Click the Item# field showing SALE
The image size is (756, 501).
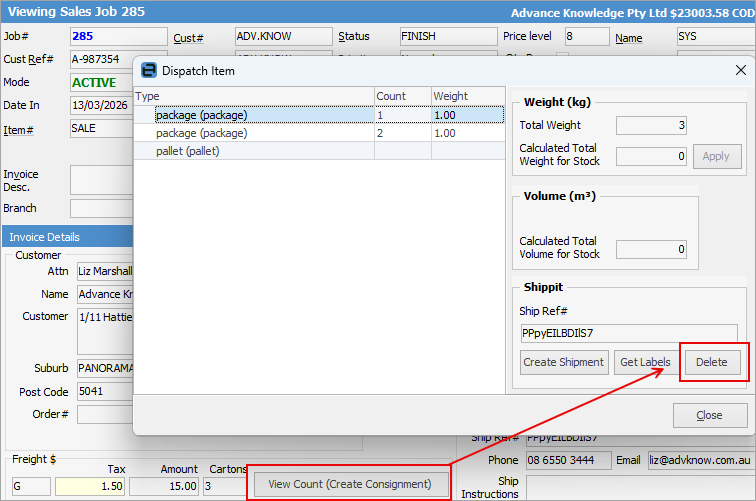(102, 128)
